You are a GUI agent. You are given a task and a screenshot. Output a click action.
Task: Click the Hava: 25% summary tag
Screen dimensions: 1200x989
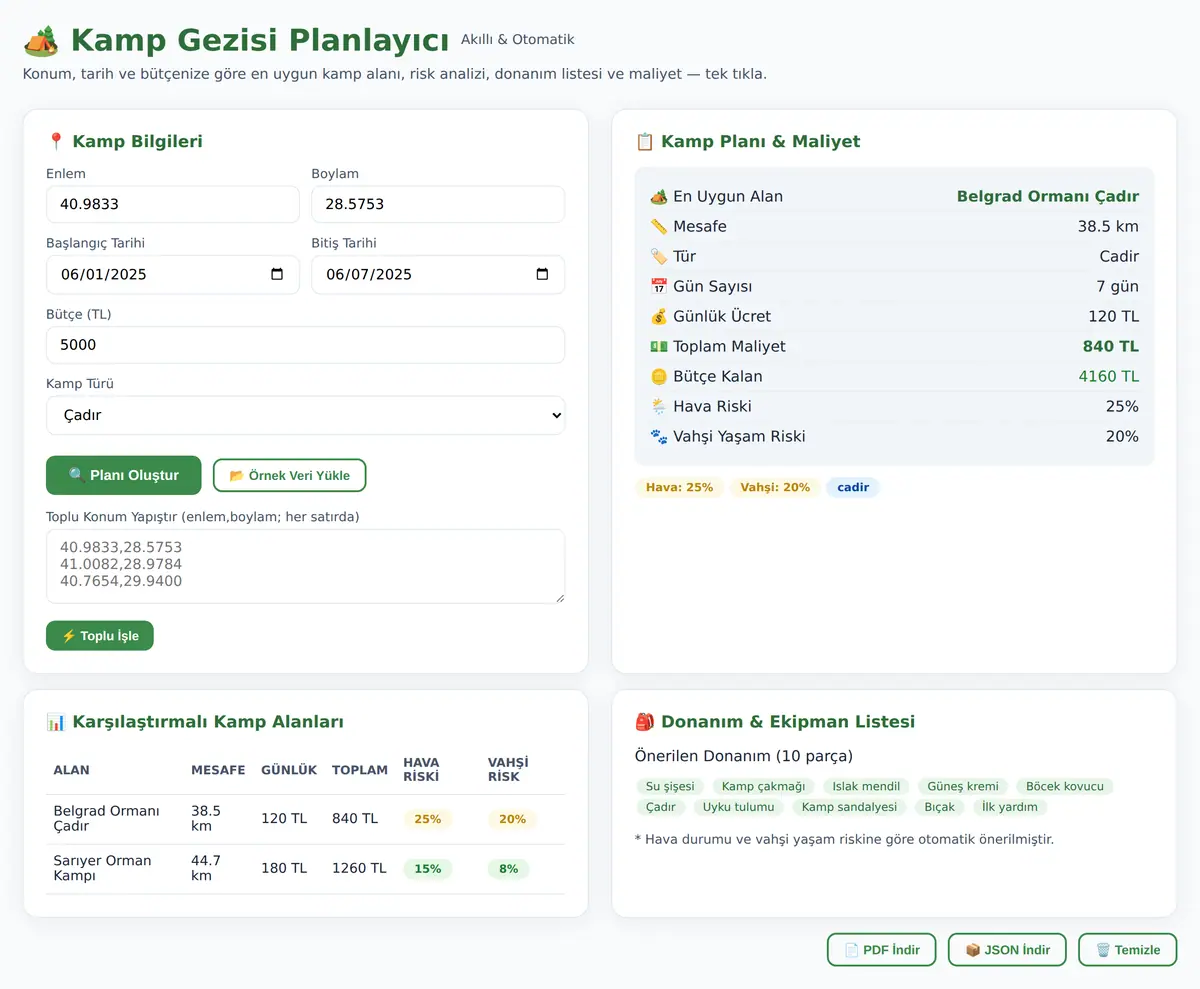(680, 488)
